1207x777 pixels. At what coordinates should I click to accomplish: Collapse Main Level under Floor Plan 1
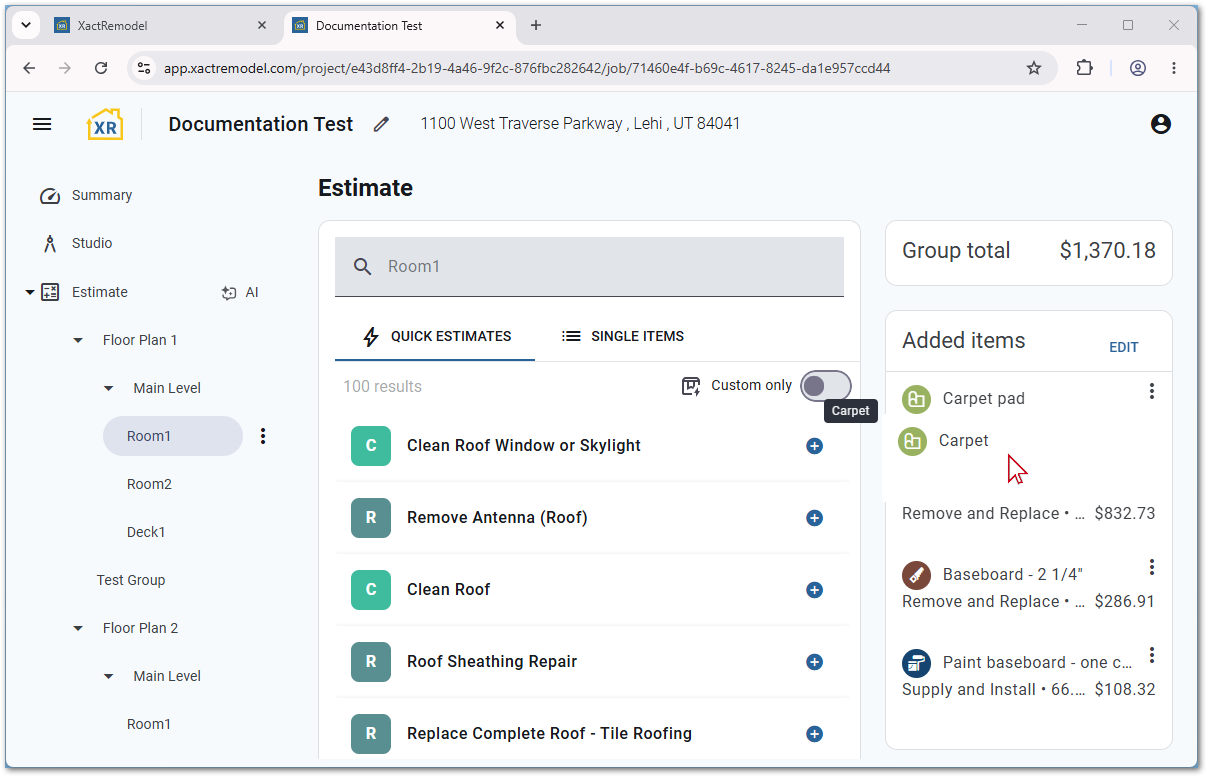[109, 388]
